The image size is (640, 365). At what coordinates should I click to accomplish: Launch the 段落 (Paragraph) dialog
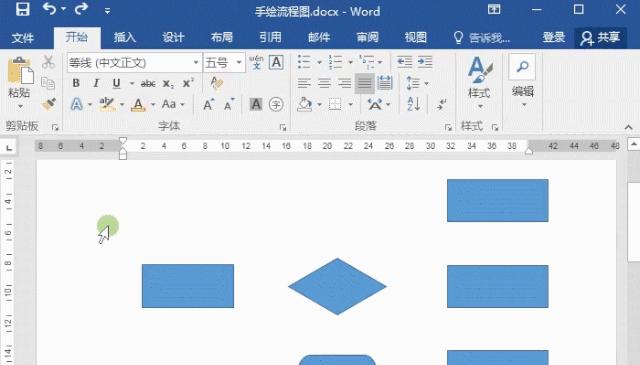[448, 128]
